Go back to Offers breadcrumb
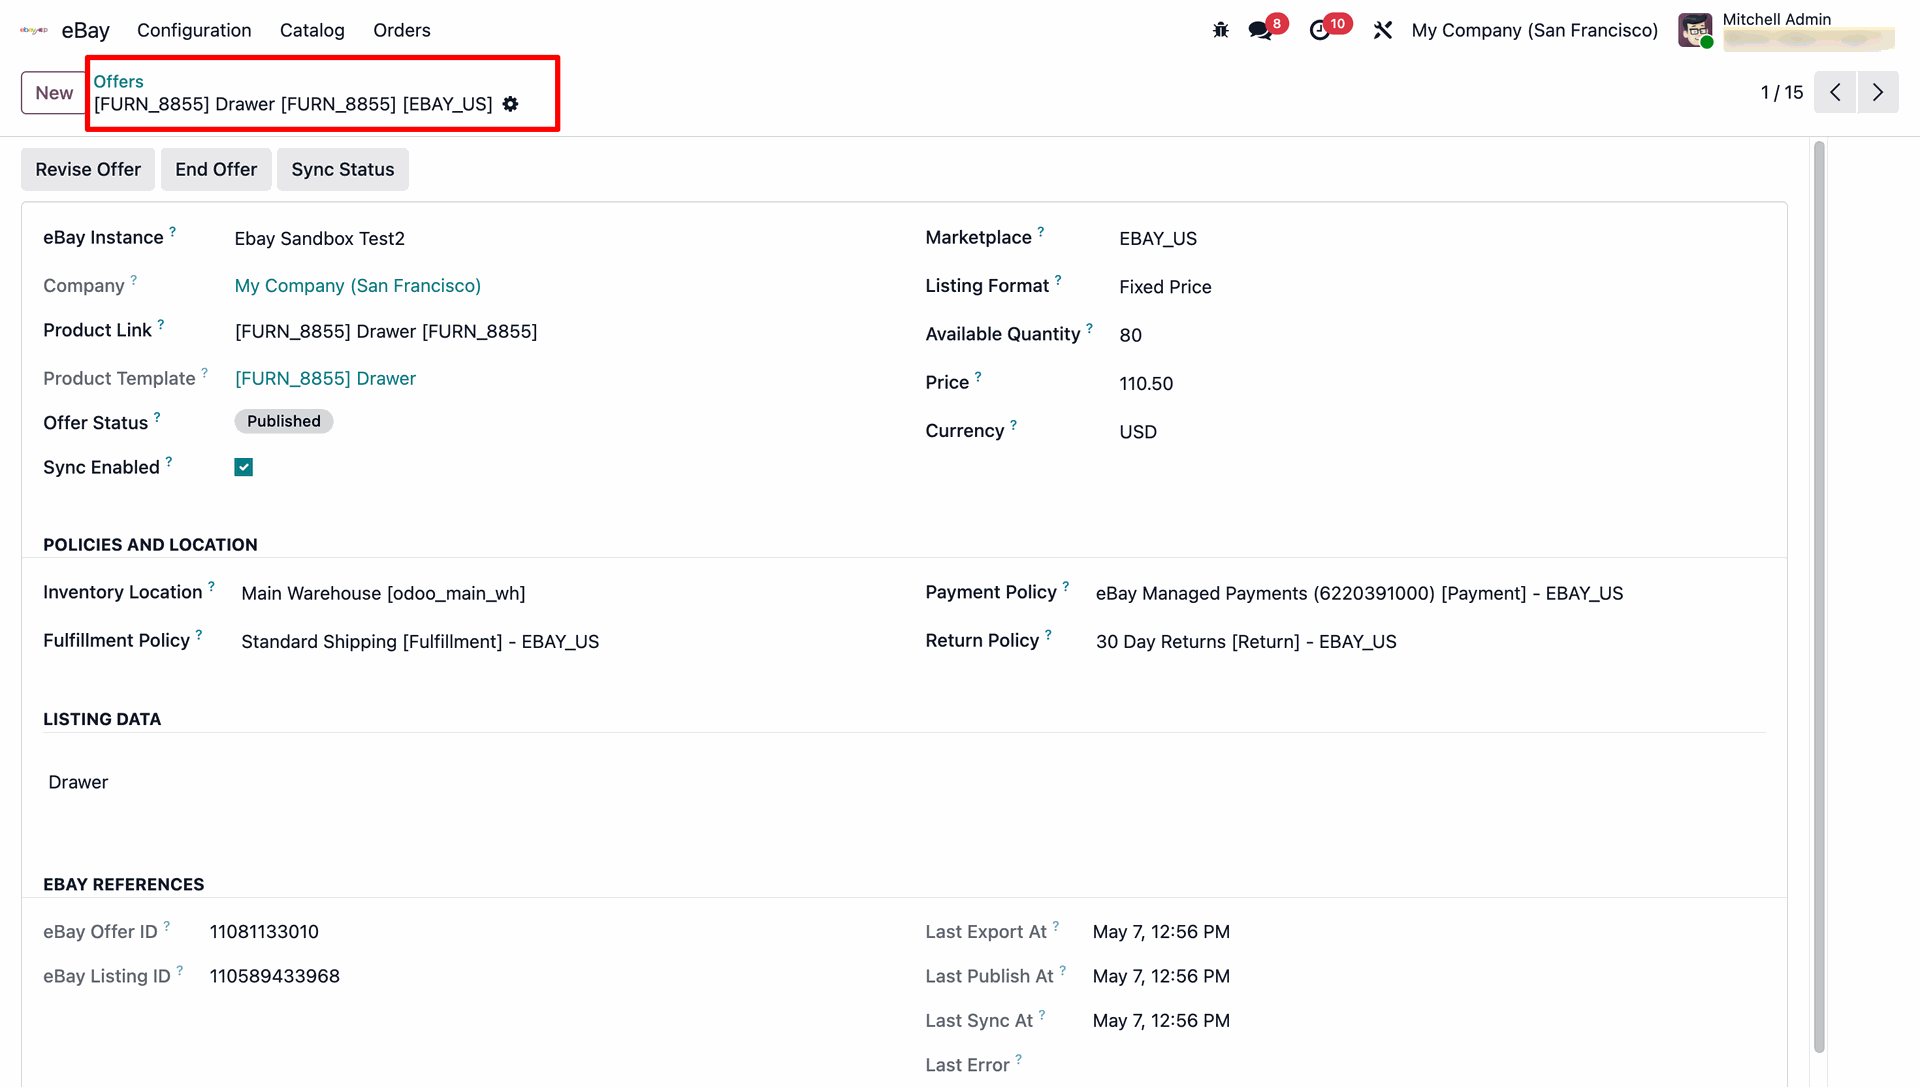The height and width of the screenshot is (1087, 1920). coord(118,81)
